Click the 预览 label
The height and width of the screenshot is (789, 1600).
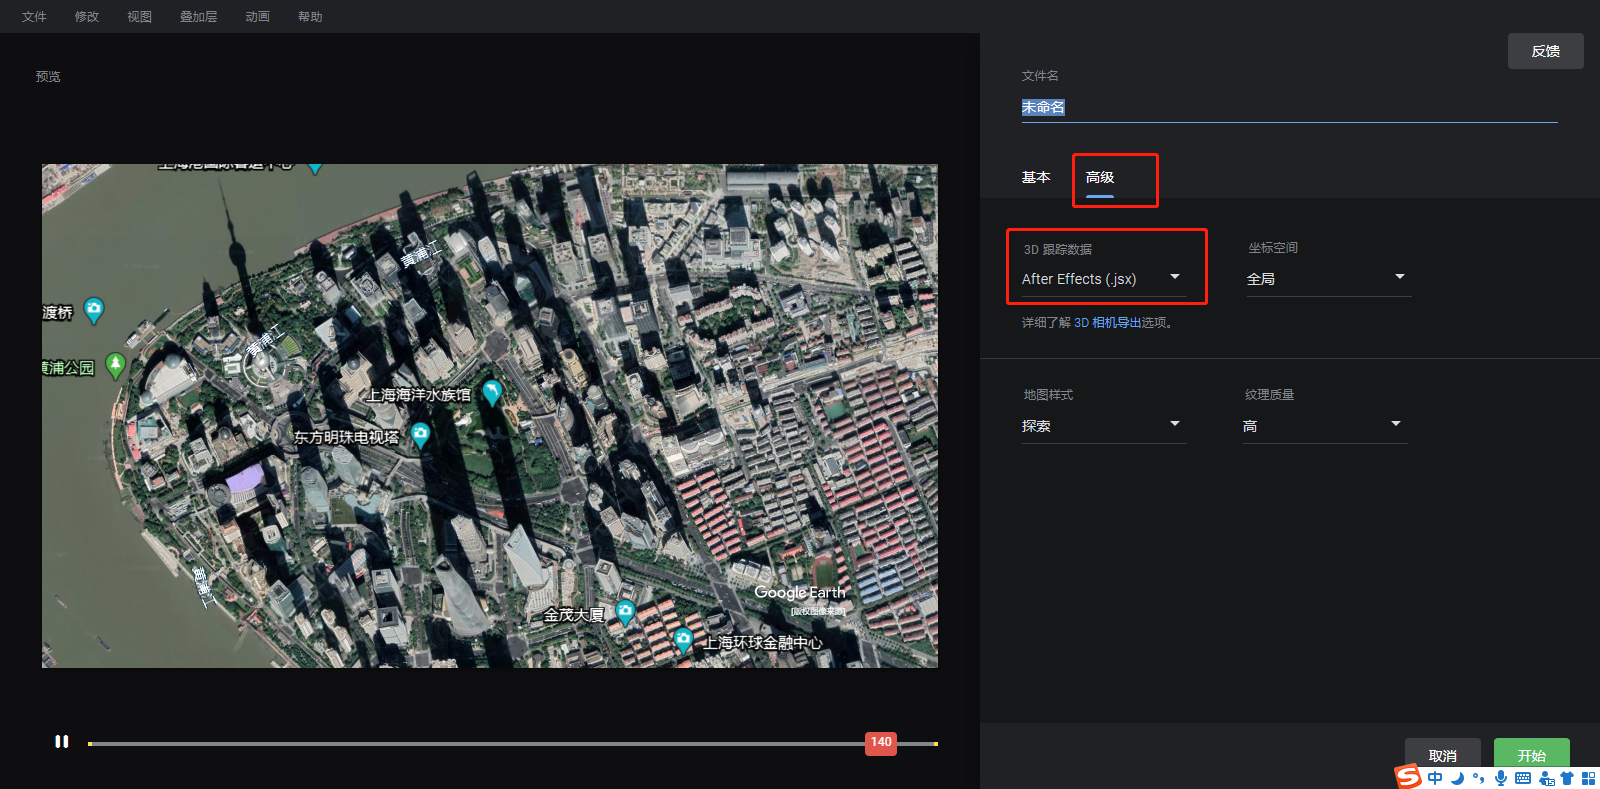[48, 77]
